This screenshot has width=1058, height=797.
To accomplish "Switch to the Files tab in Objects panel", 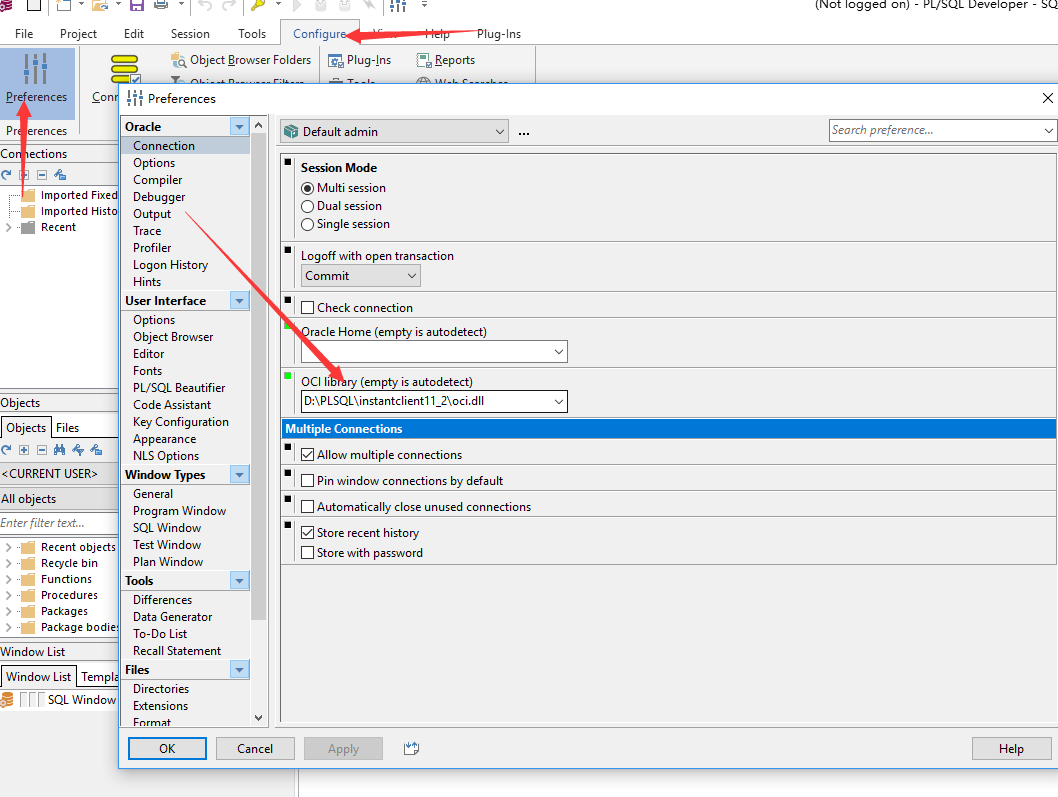I will pyautogui.click(x=67, y=427).
